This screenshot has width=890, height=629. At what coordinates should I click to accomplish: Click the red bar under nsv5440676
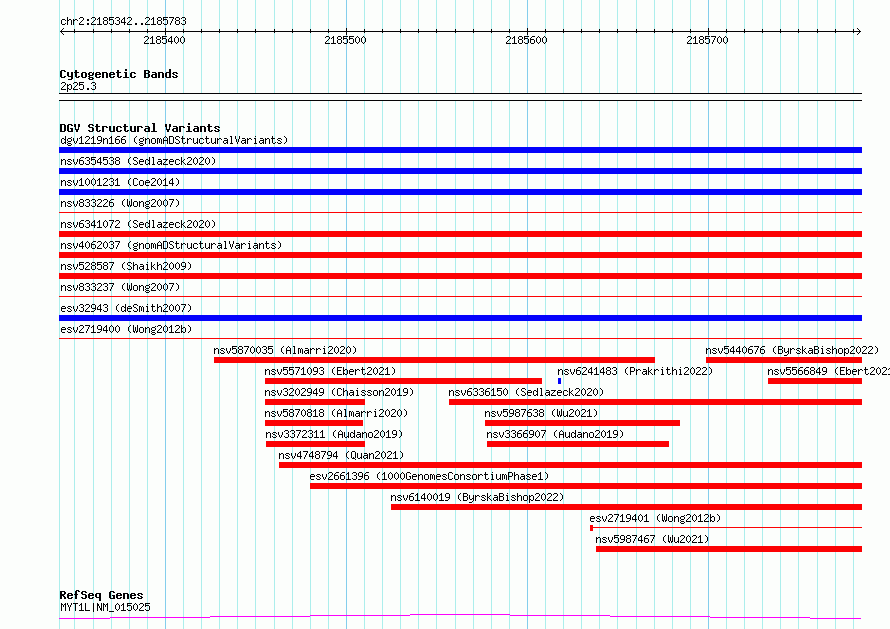pyautogui.click(x=784, y=360)
